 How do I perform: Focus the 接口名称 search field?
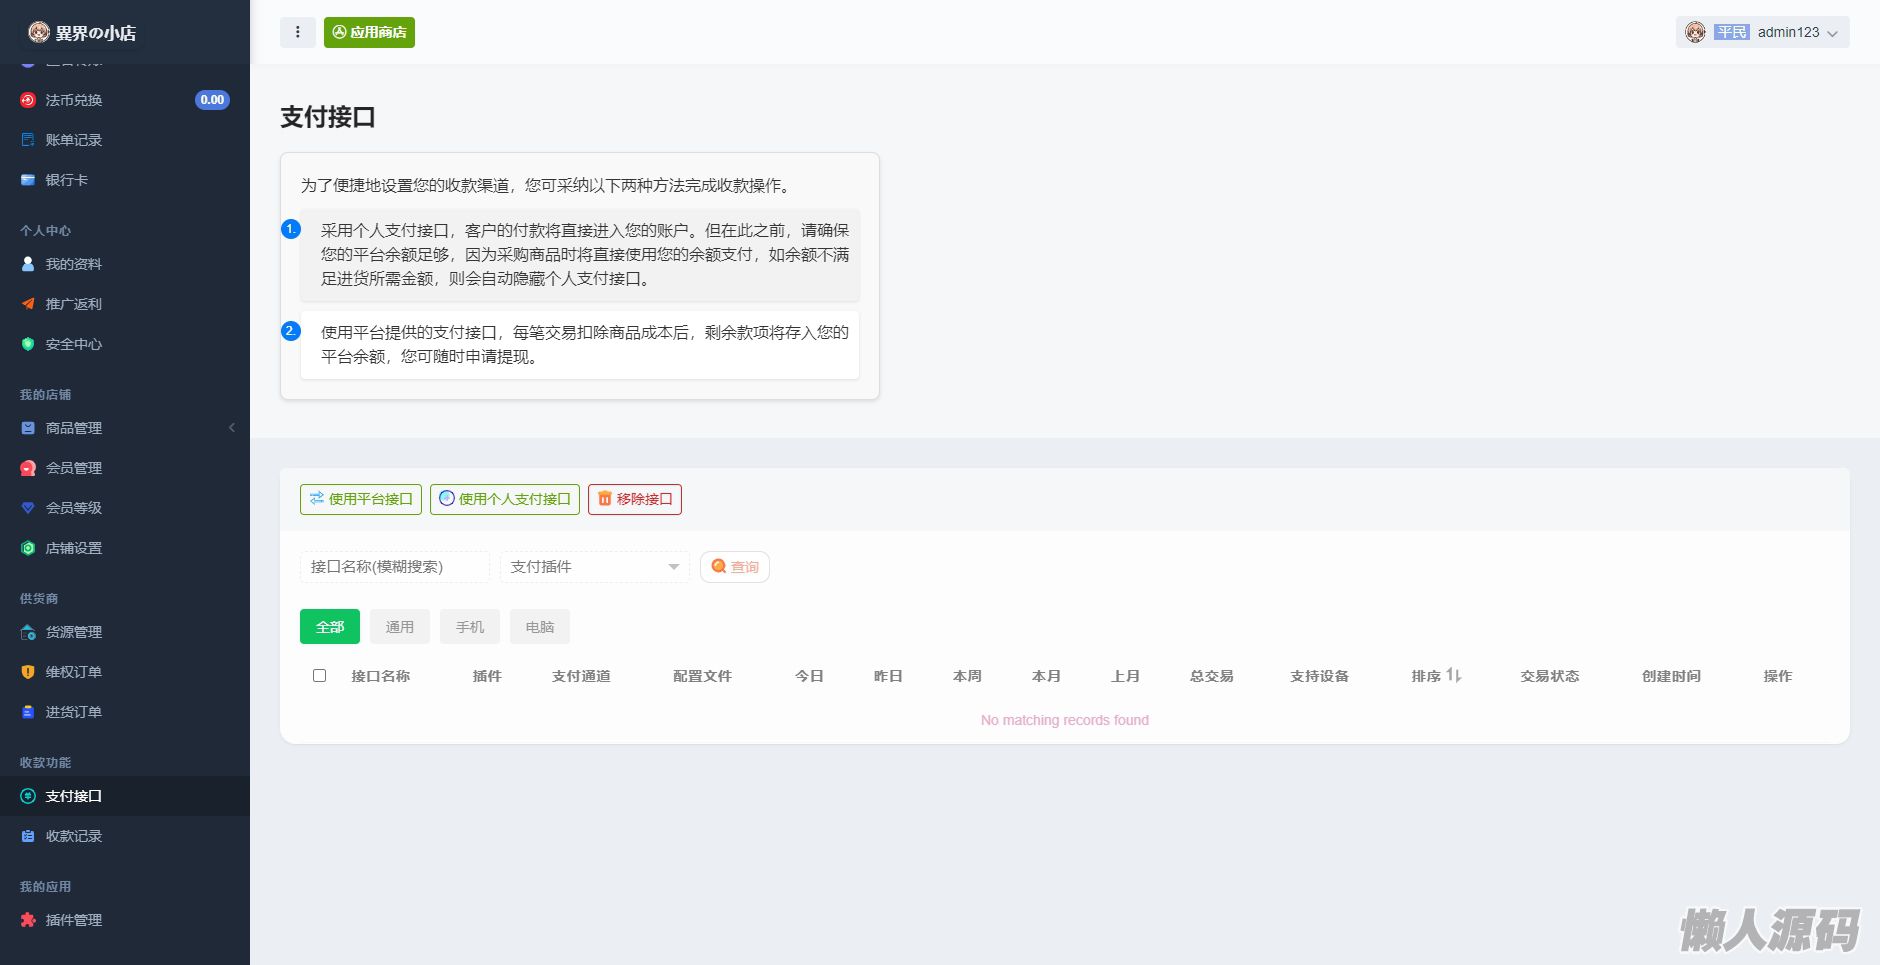[x=394, y=567]
